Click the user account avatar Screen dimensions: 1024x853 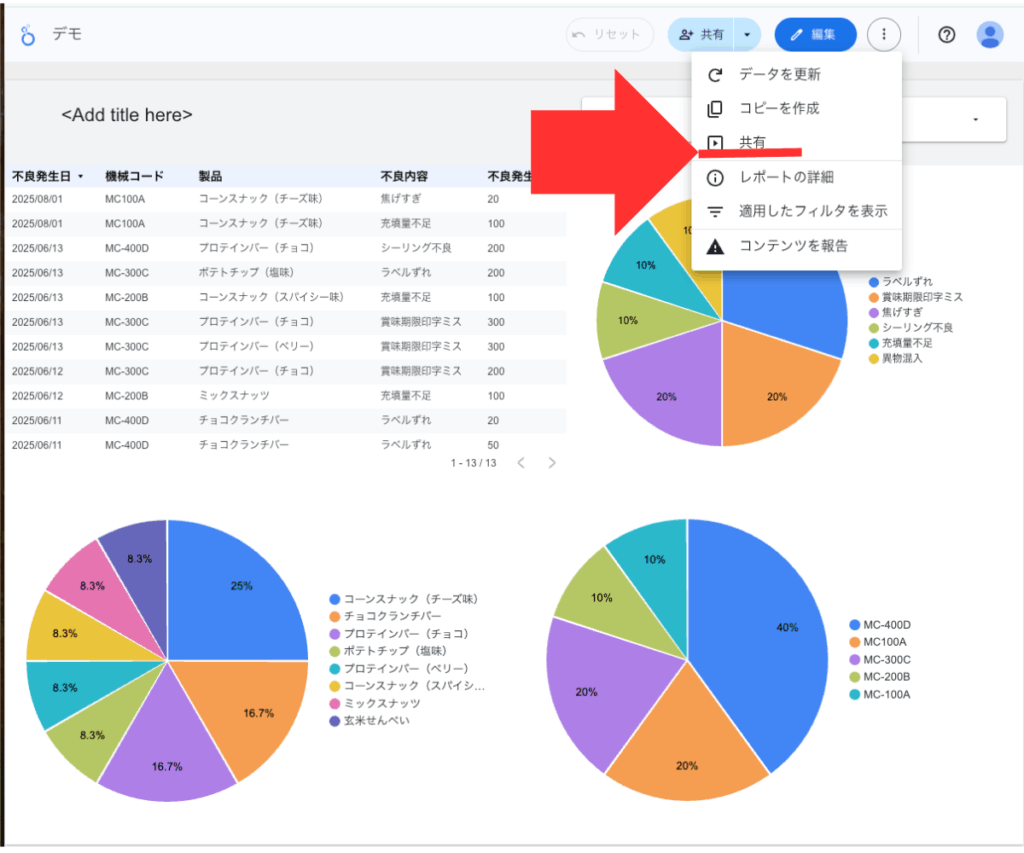coord(990,35)
